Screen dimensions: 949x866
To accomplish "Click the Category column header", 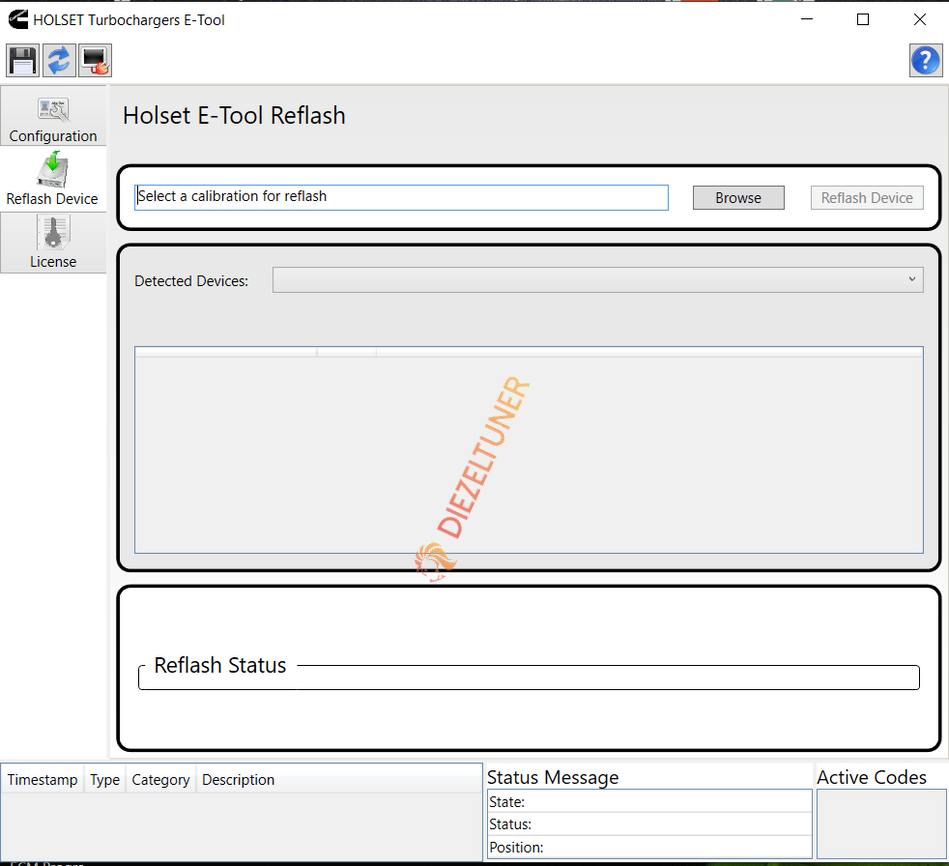I will [x=160, y=779].
